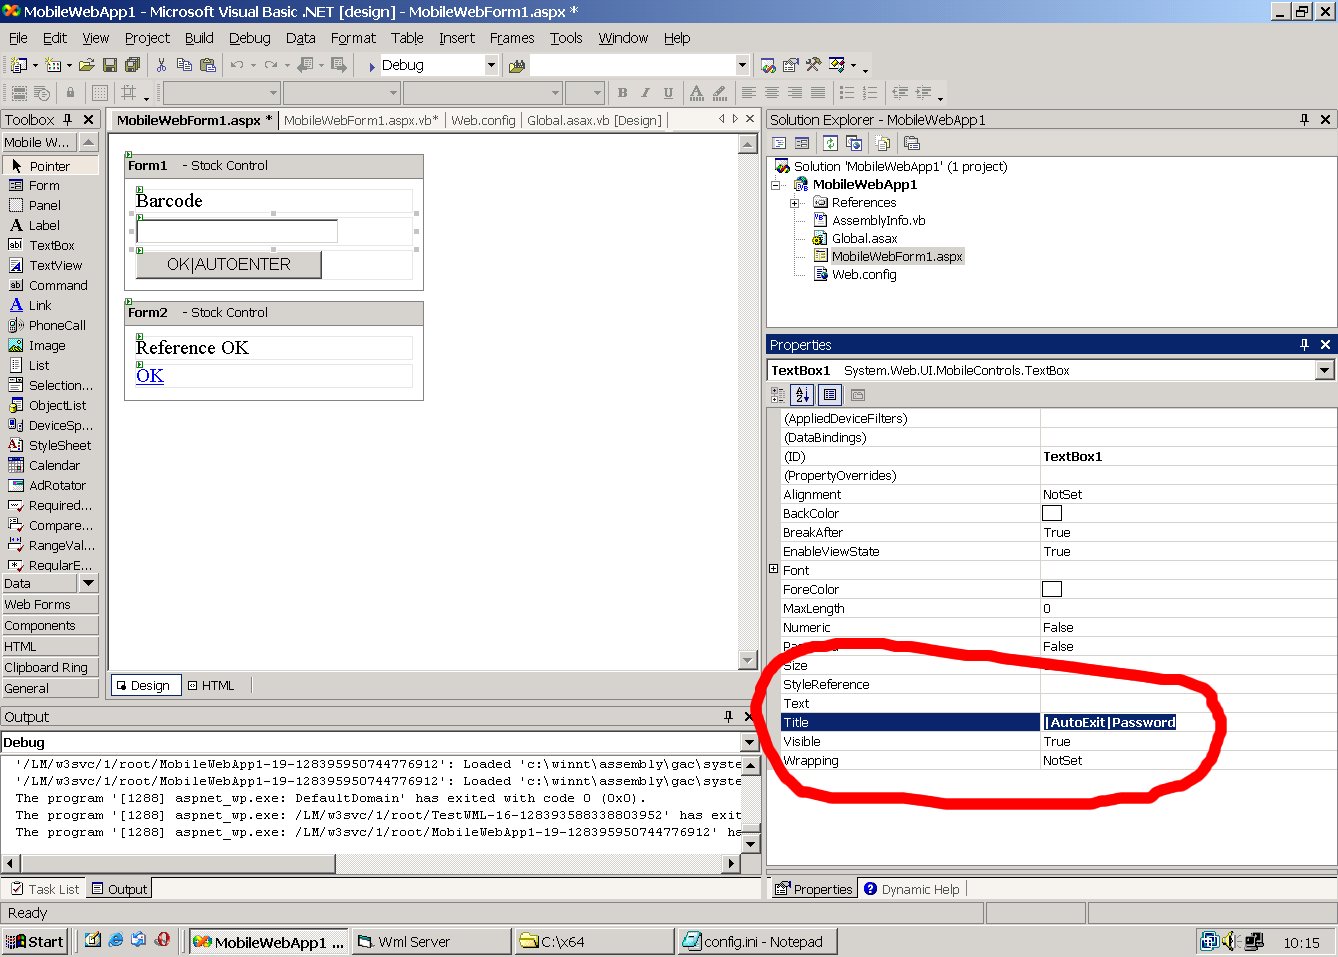Open the Format menu

(x=353, y=38)
